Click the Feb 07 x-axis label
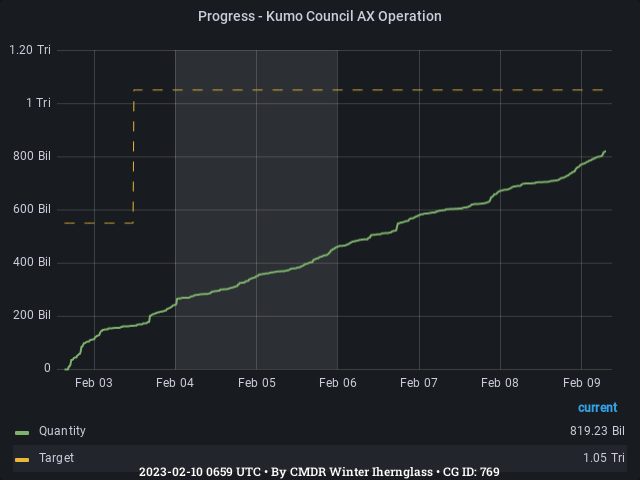640x480 pixels. pyautogui.click(x=419, y=383)
